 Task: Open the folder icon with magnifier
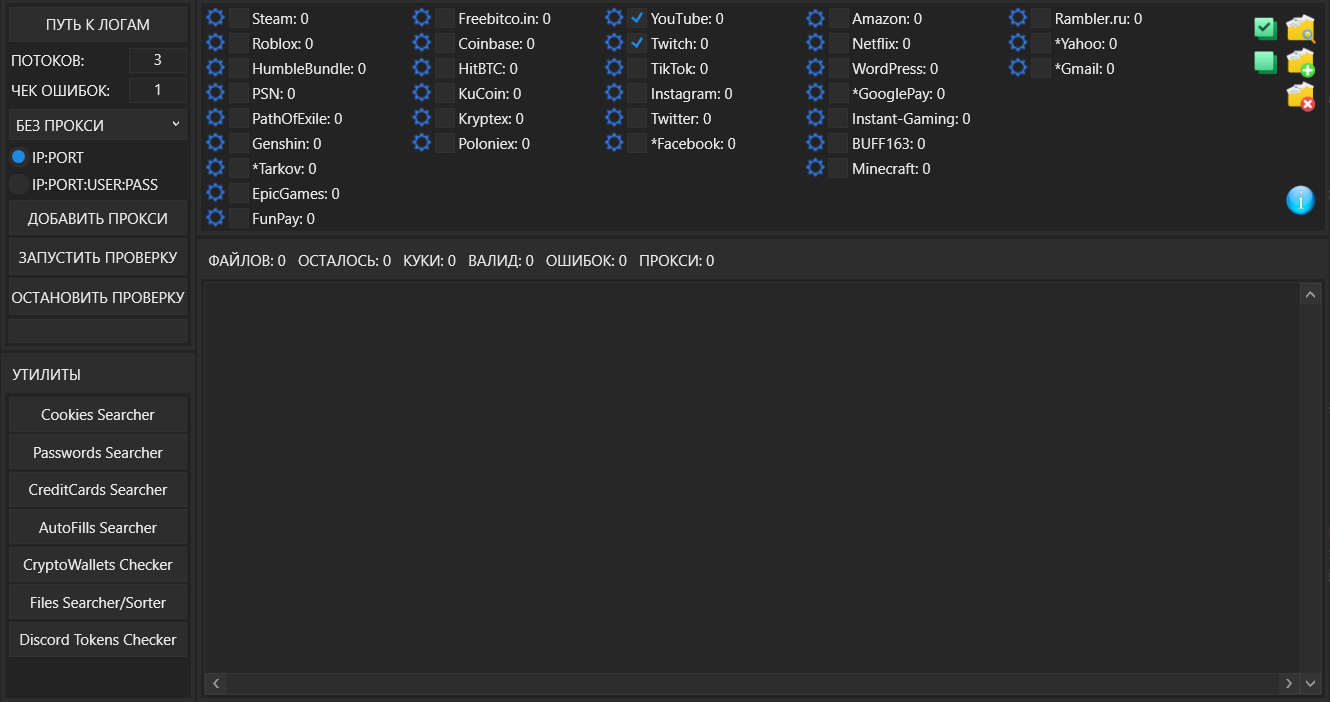(x=1300, y=28)
